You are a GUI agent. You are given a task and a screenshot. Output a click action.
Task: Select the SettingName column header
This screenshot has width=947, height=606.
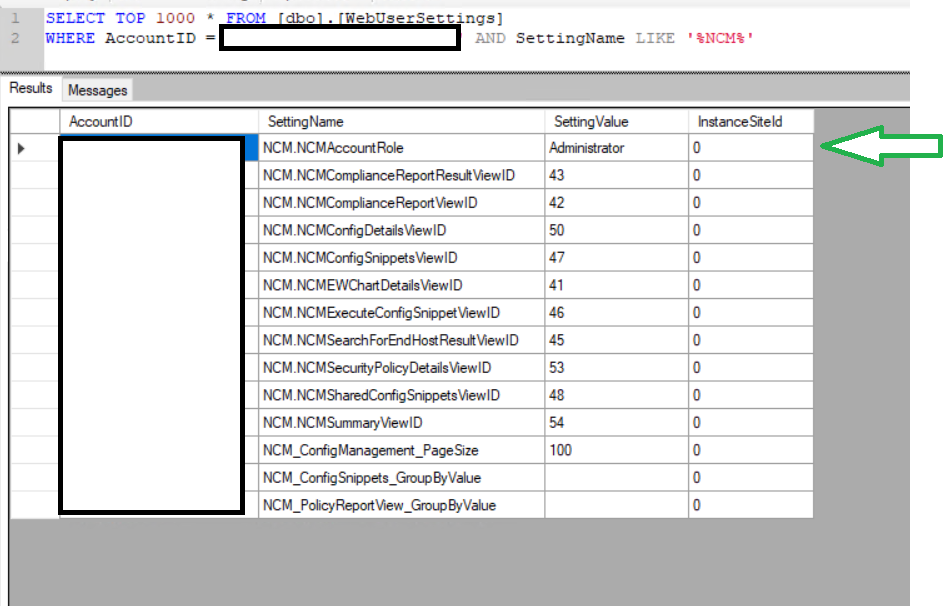coord(402,121)
